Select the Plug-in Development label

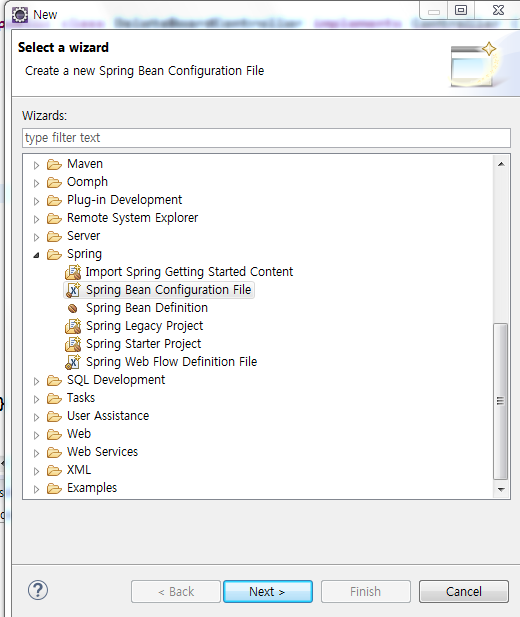click(124, 200)
